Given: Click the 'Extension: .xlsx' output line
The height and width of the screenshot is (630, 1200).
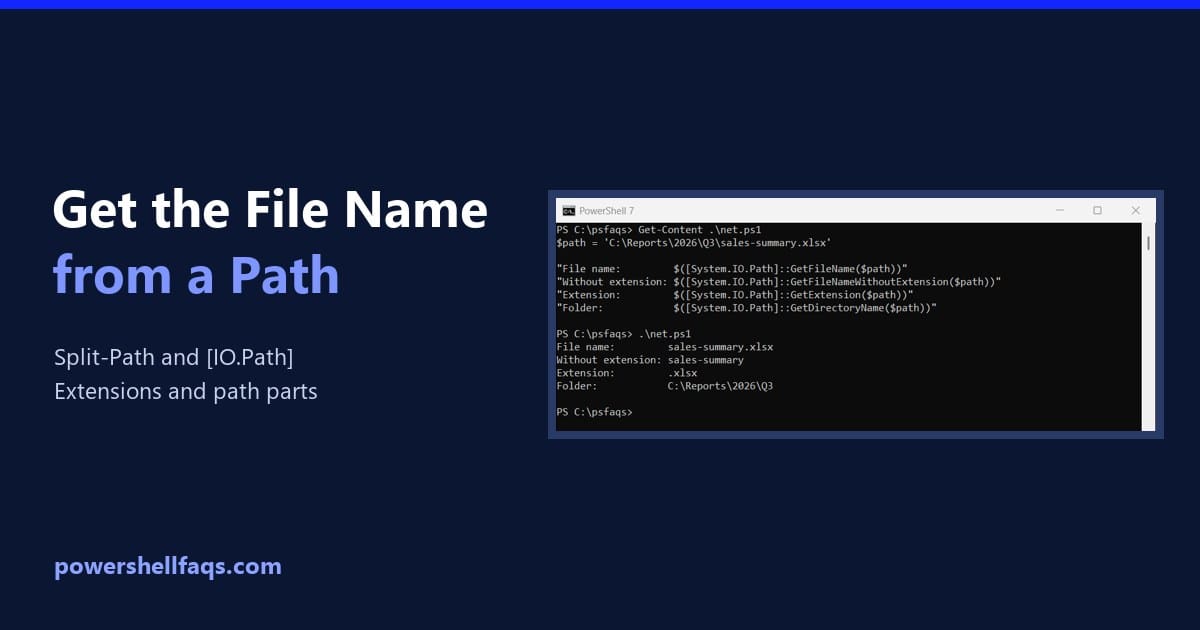Looking at the screenshot, I should 627,373.
